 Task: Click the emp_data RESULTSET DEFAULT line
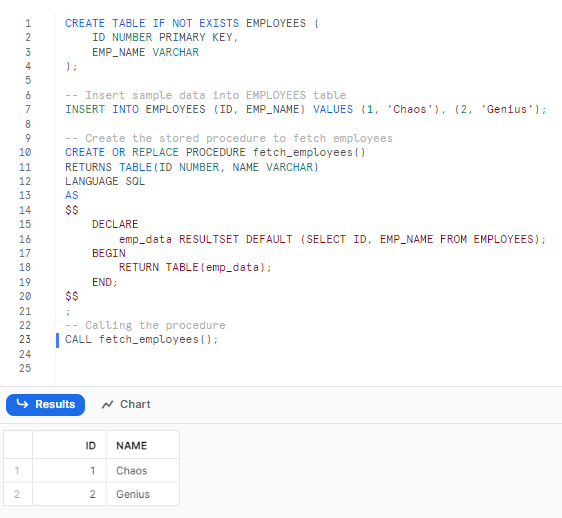pyautogui.click(x=332, y=239)
